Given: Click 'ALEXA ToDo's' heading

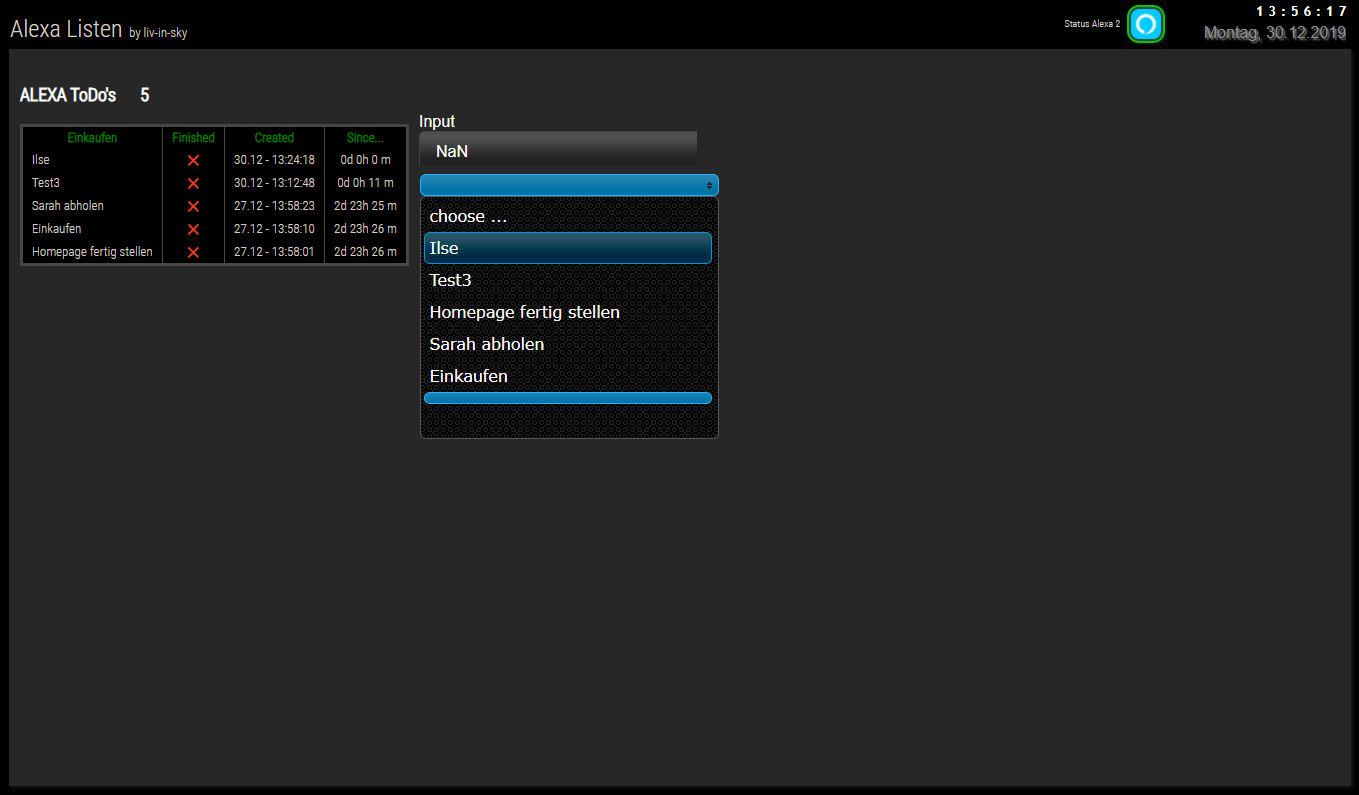Looking at the screenshot, I should click(x=68, y=96).
